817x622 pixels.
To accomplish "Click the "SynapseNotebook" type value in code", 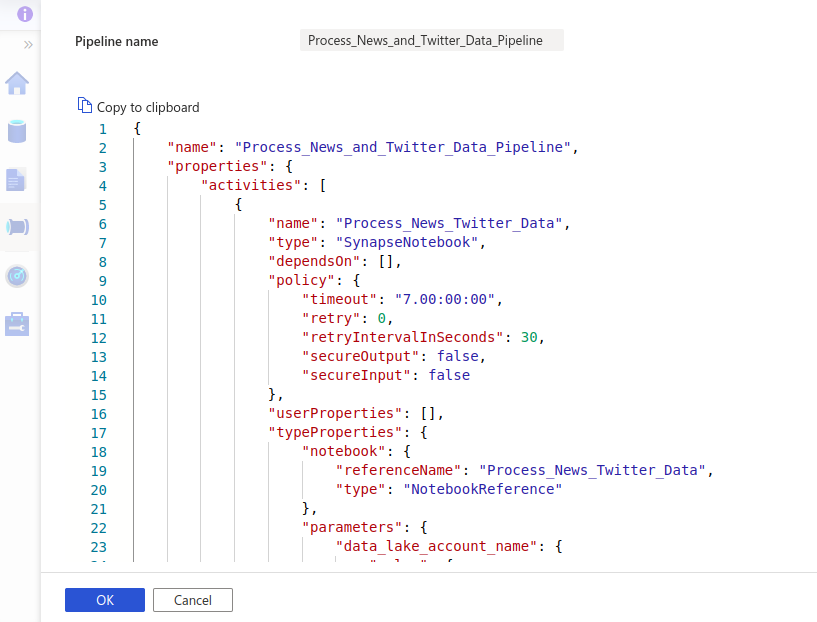I will tap(410, 243).
